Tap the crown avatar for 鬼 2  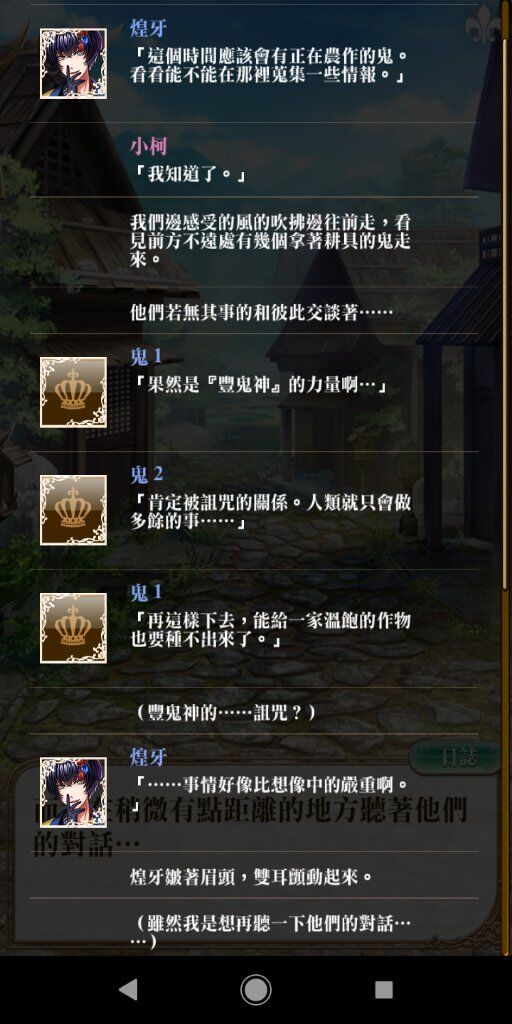(x=73, y=510)
